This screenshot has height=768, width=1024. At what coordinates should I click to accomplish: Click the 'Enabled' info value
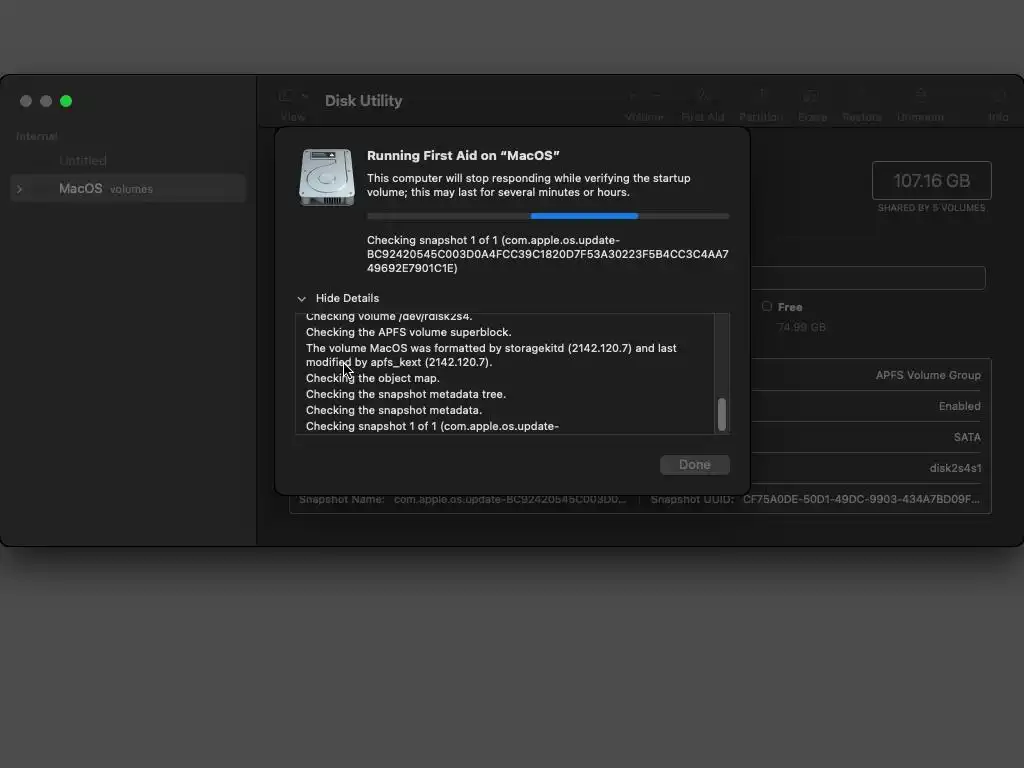959,406
